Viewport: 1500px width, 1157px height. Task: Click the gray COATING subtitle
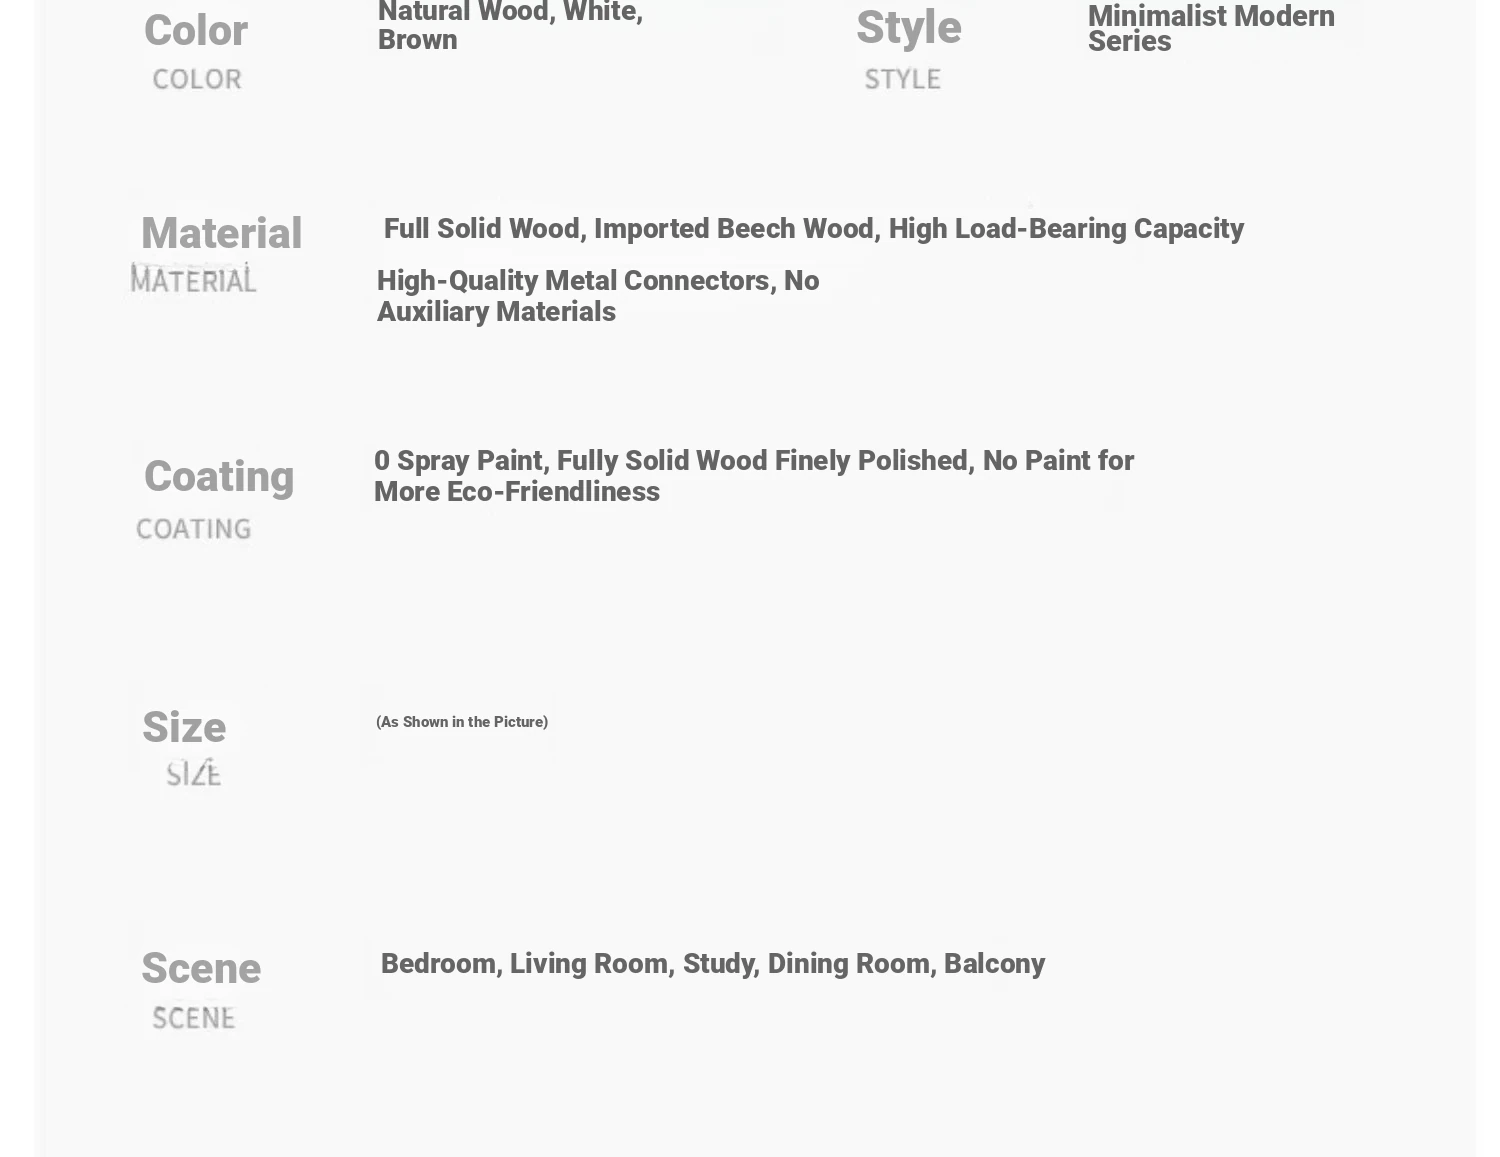pyautogui.click(x=193, y=528)
